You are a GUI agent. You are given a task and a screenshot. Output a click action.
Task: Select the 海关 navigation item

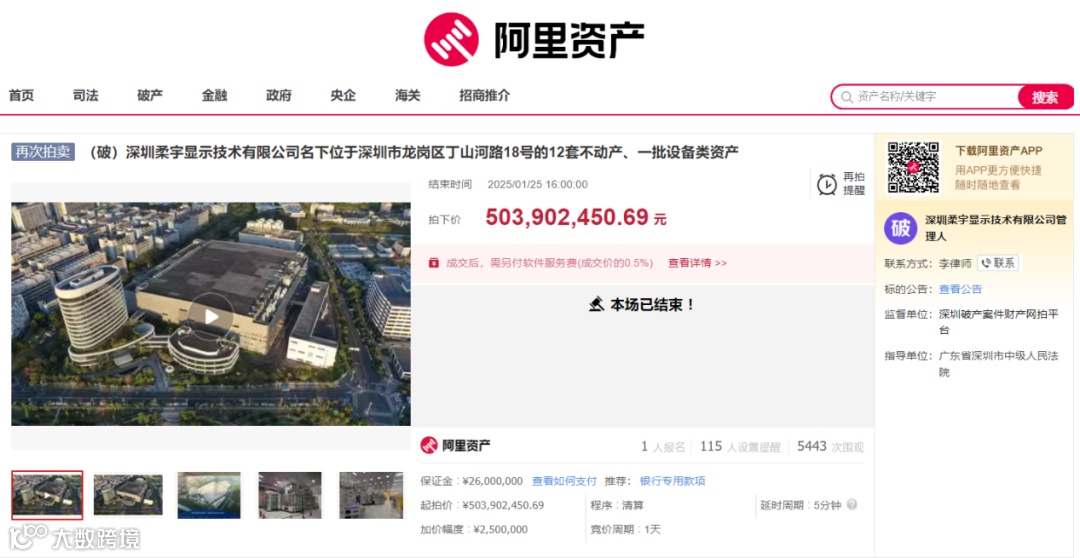(408, 96)
